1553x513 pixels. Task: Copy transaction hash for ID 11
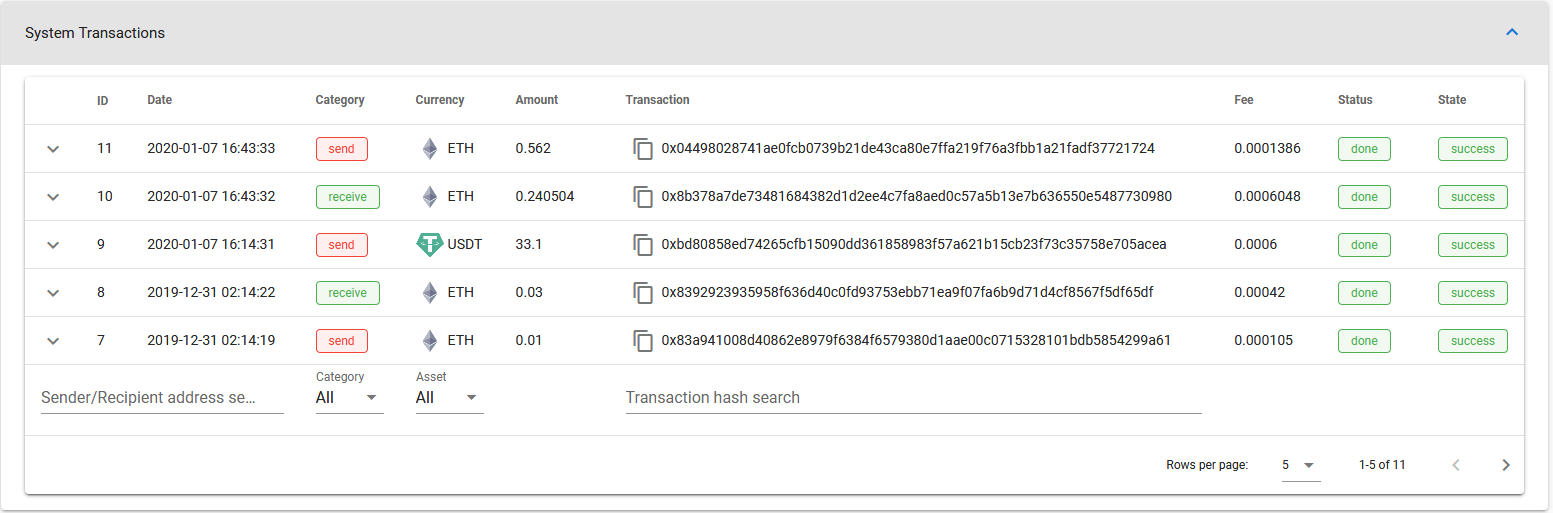pos(643,149)
